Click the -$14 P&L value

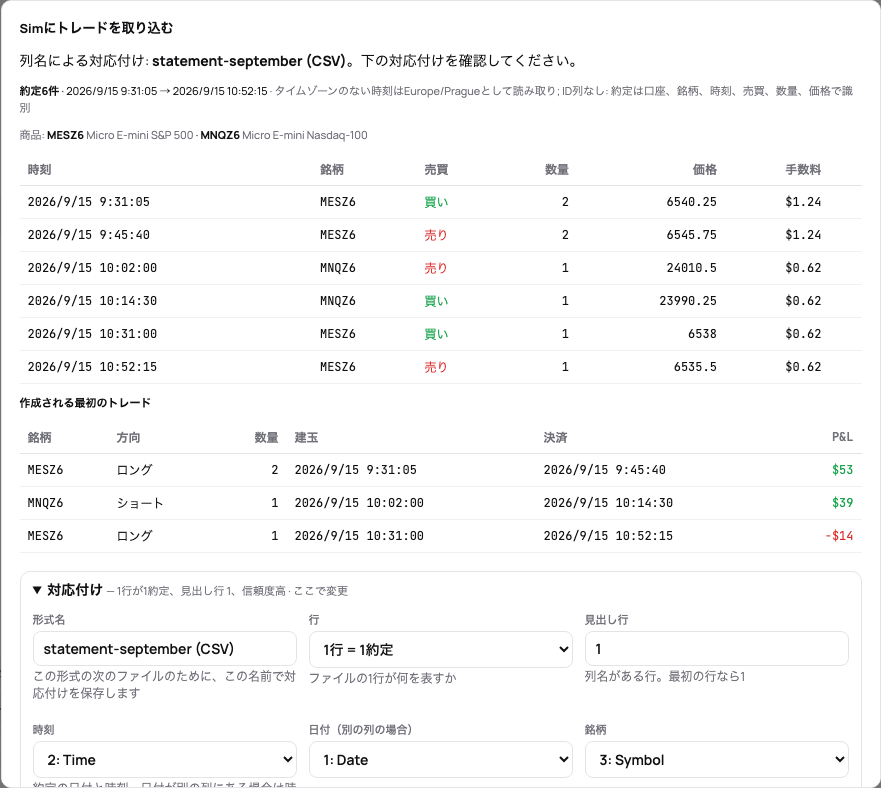pos(839,536)
